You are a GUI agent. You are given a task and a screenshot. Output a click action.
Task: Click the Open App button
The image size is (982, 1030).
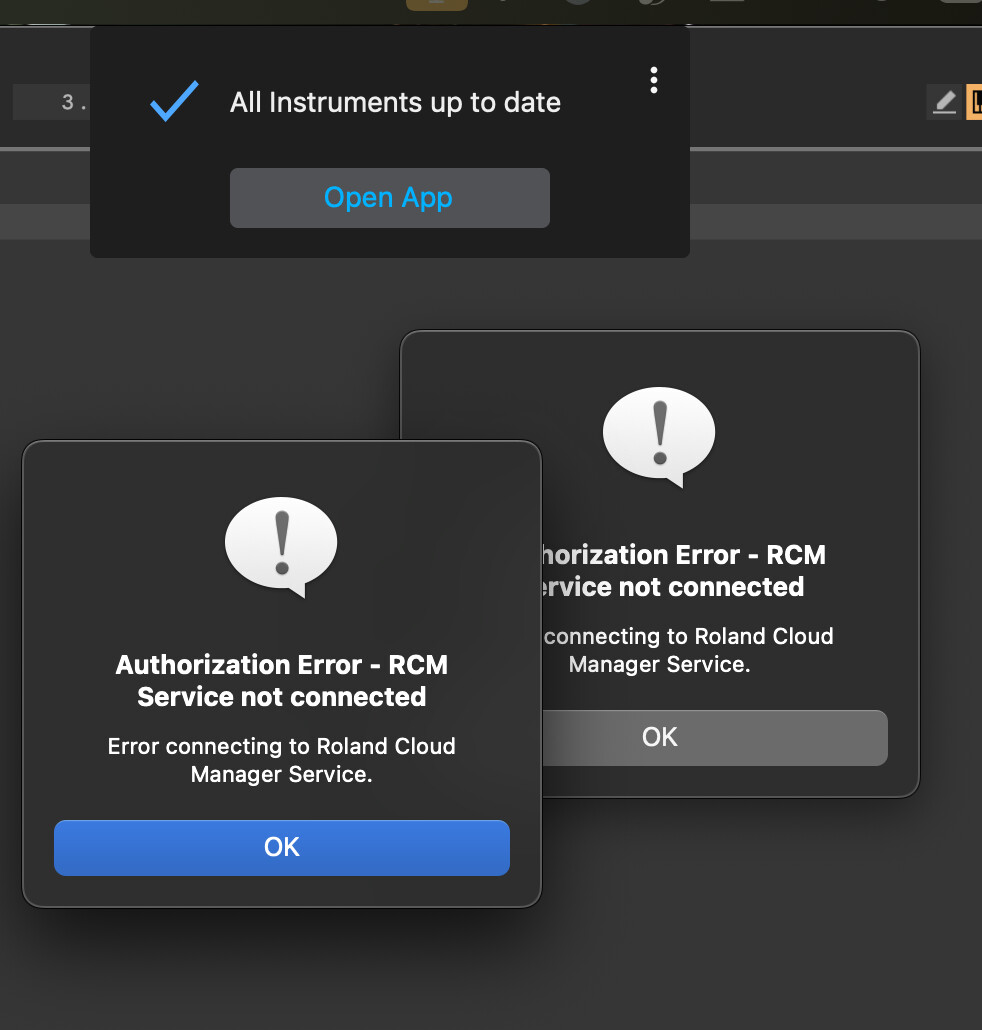coord(389,198)
